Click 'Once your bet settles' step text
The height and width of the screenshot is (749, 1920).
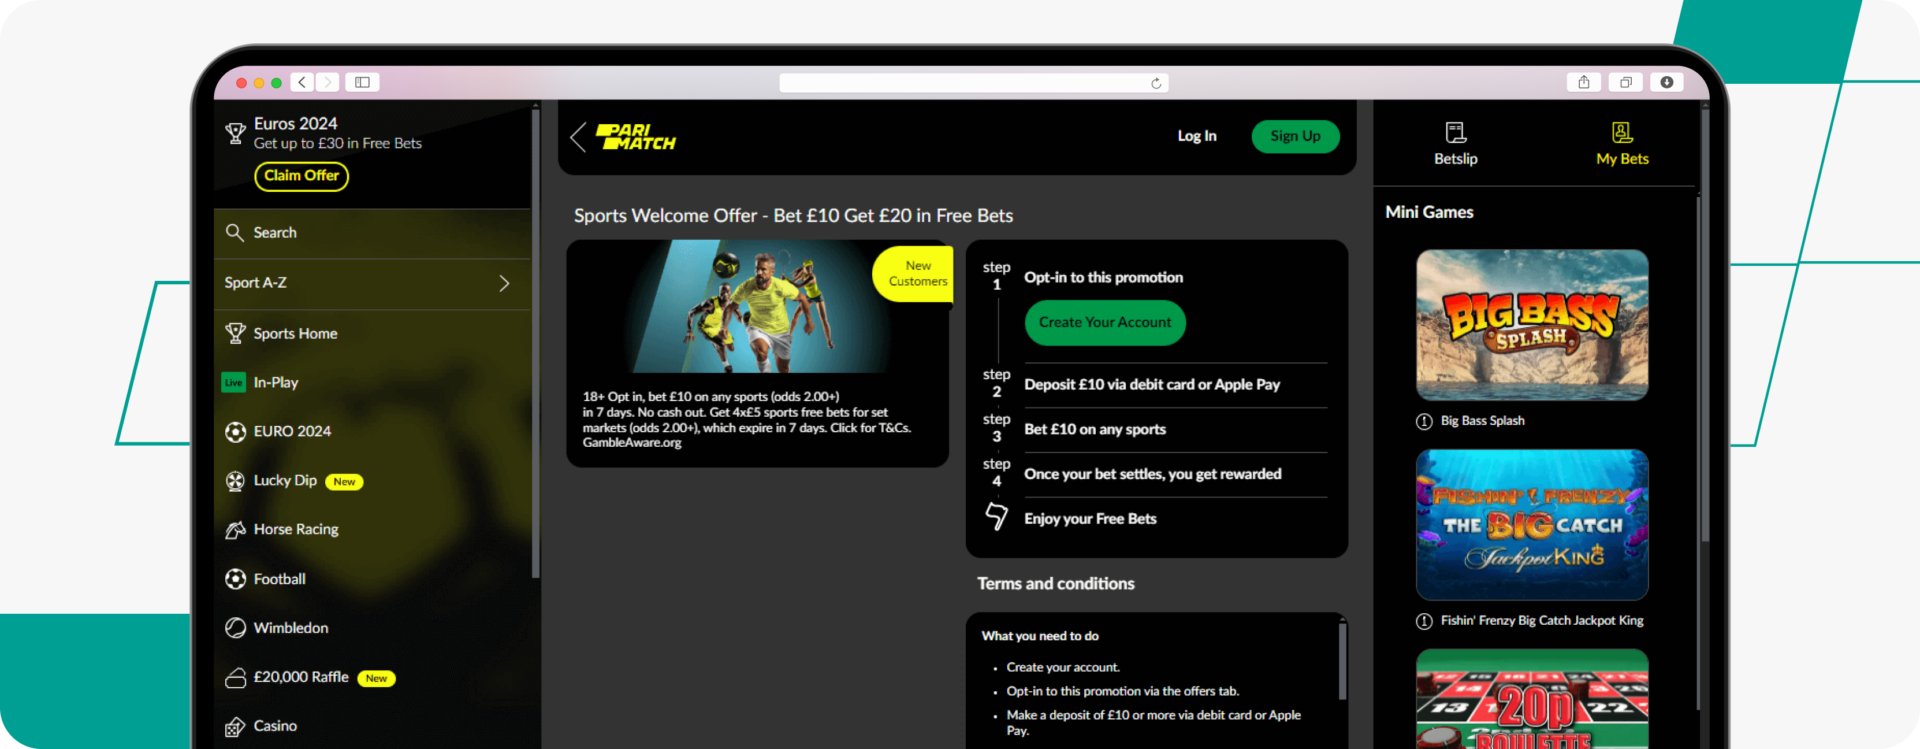1152,474
